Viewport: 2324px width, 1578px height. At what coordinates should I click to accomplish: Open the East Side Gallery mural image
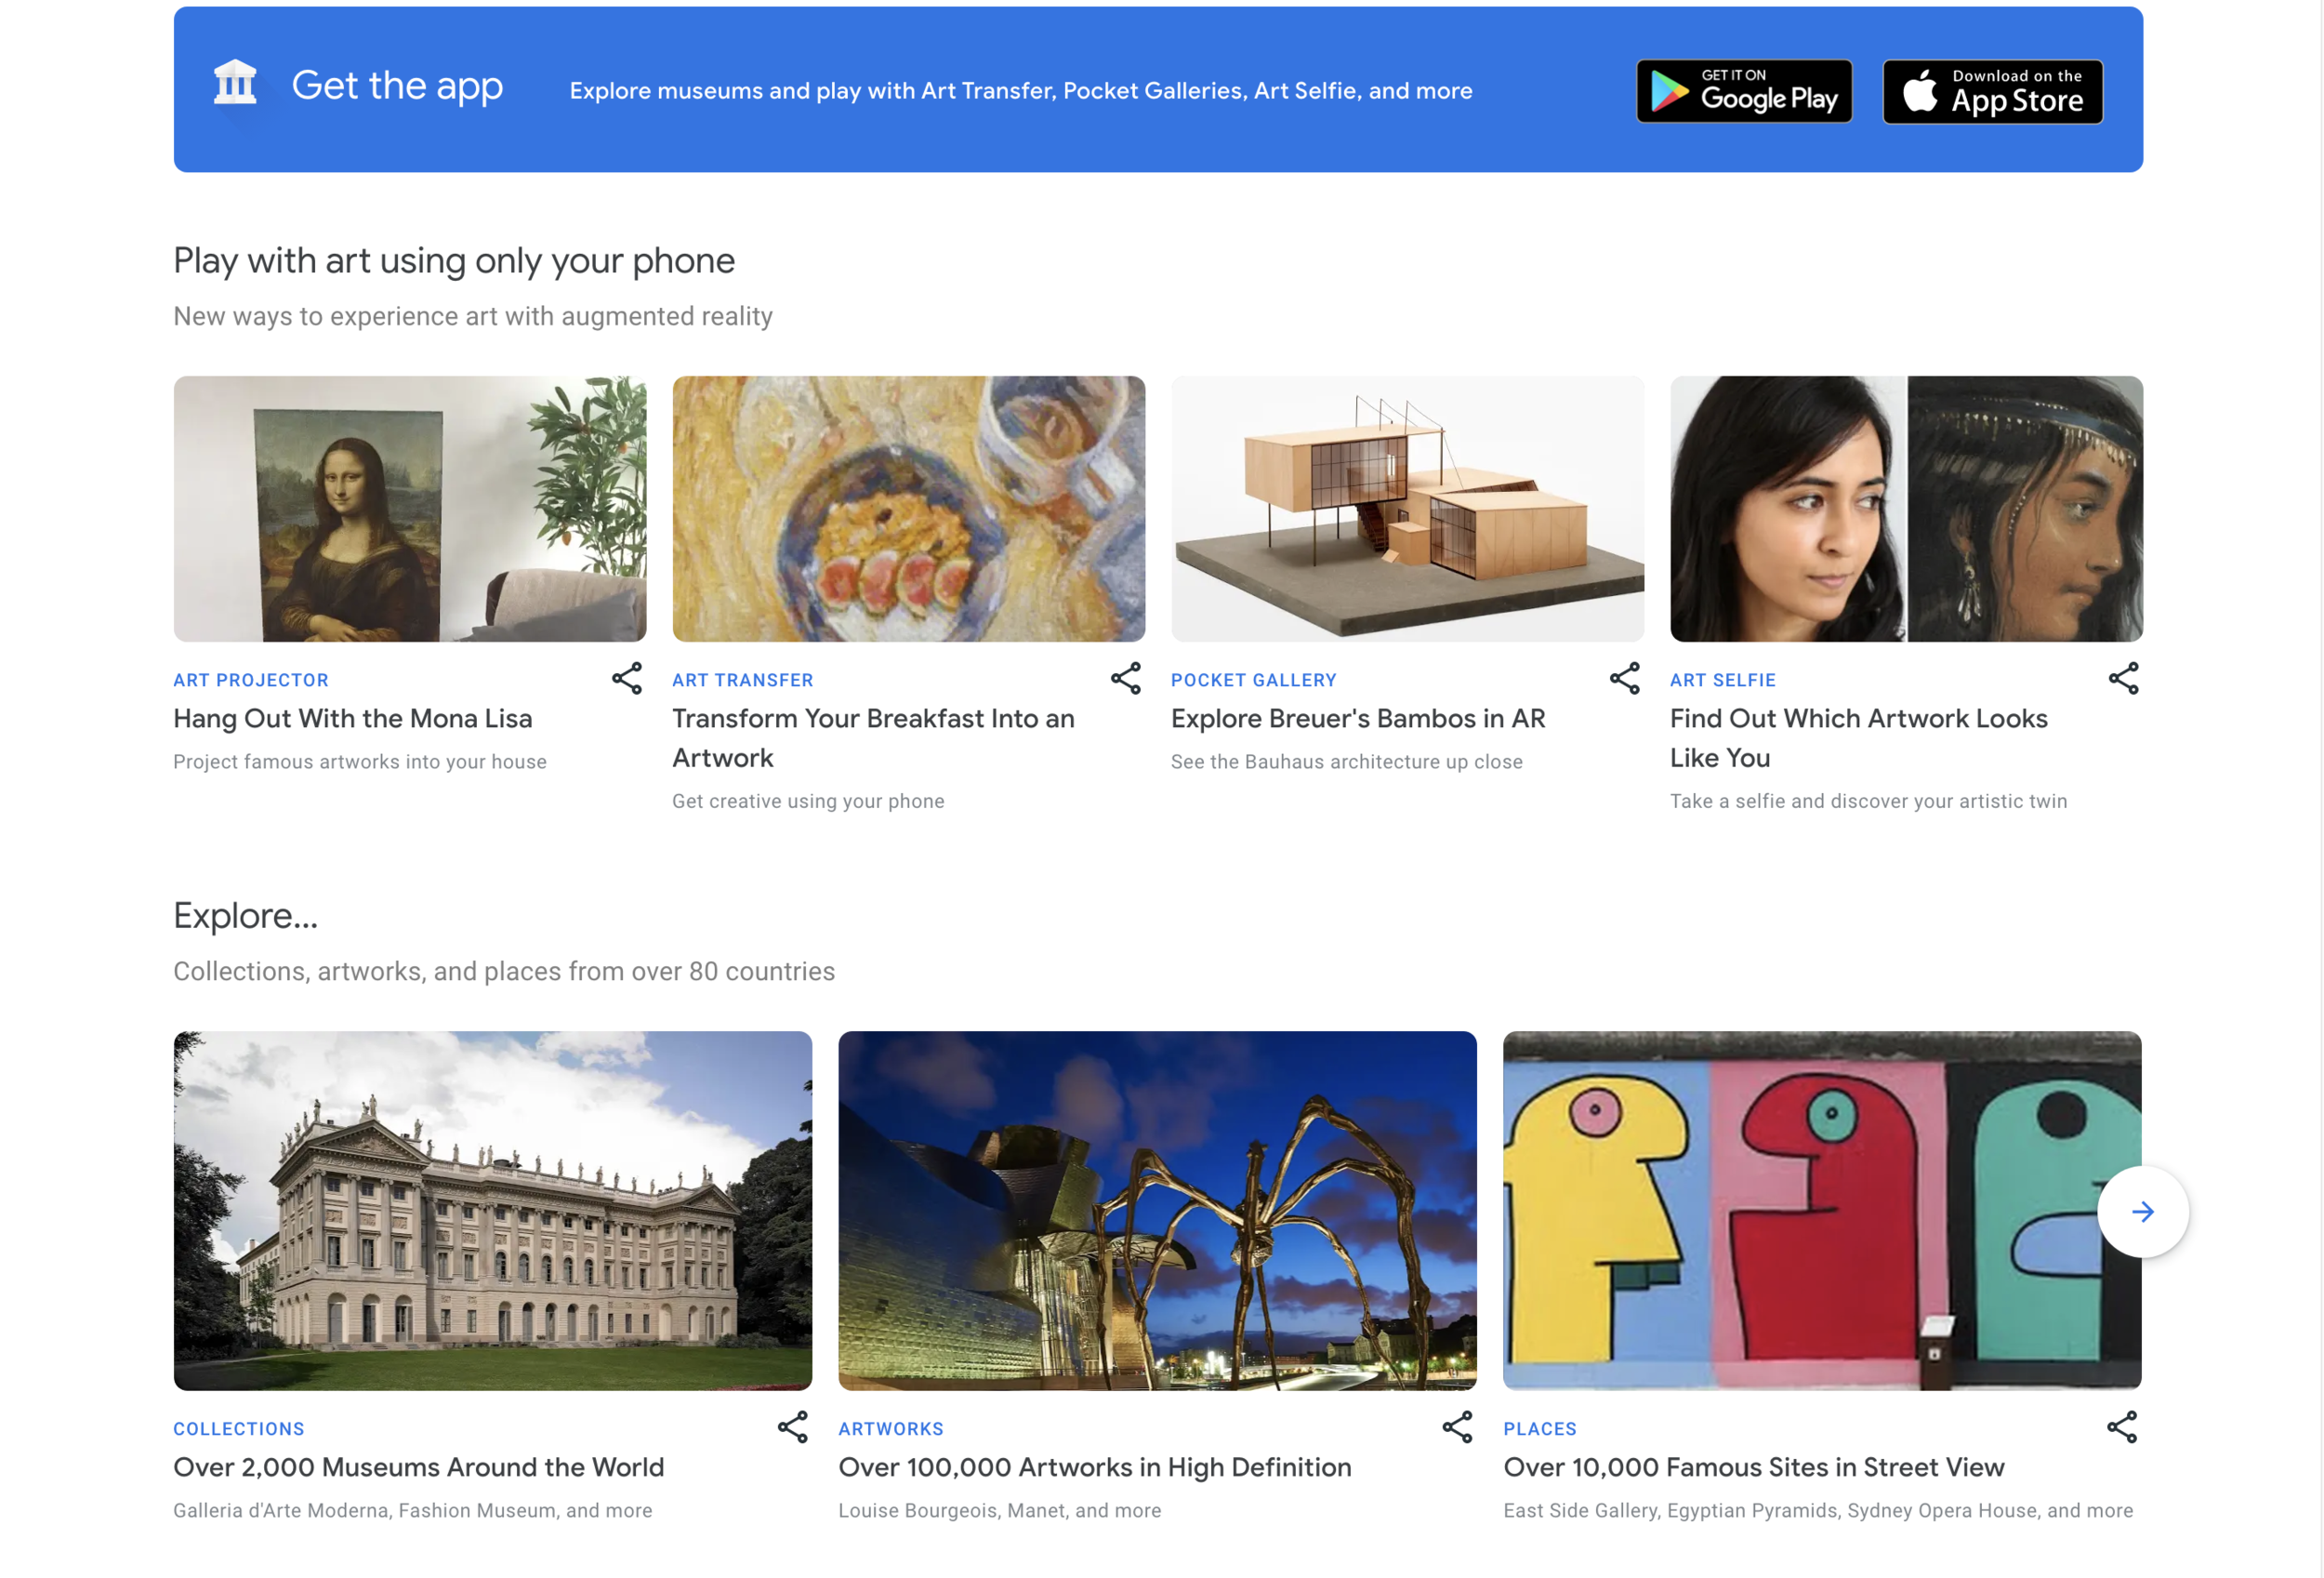1823,1211
